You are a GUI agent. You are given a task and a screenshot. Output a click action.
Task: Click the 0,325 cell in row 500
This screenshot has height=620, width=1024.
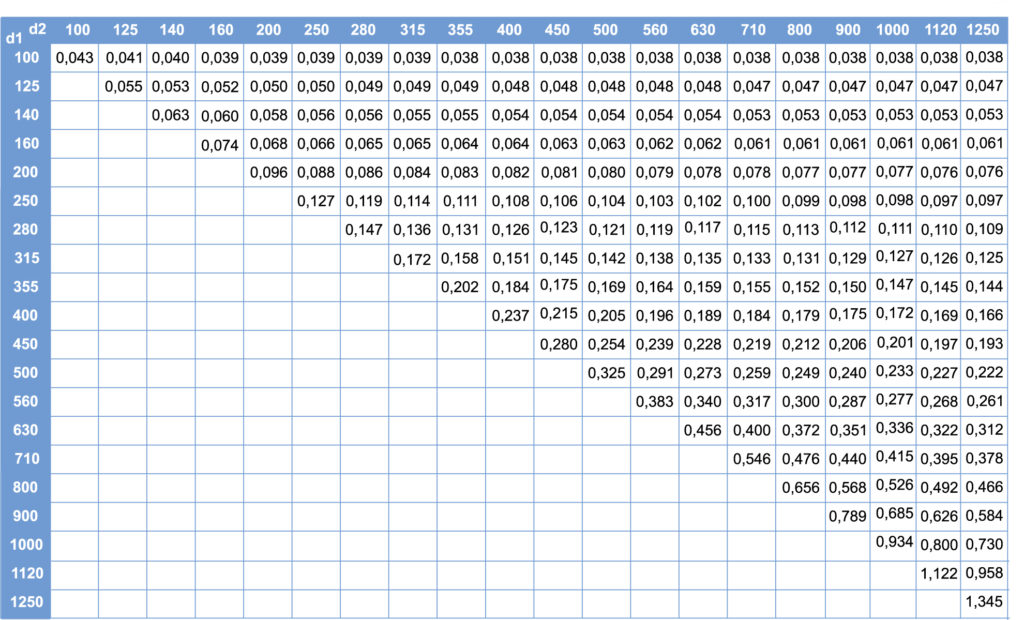[606, 373]
